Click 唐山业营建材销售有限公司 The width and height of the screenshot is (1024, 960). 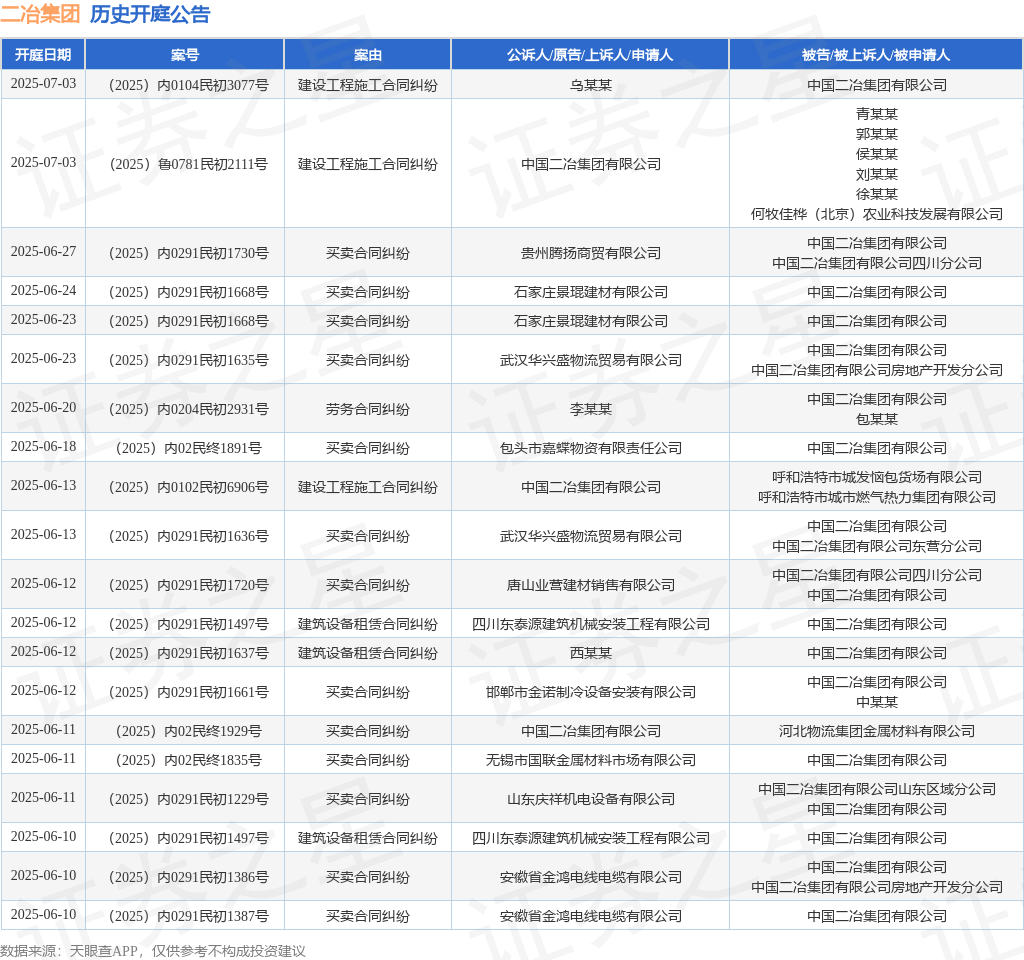590,585
